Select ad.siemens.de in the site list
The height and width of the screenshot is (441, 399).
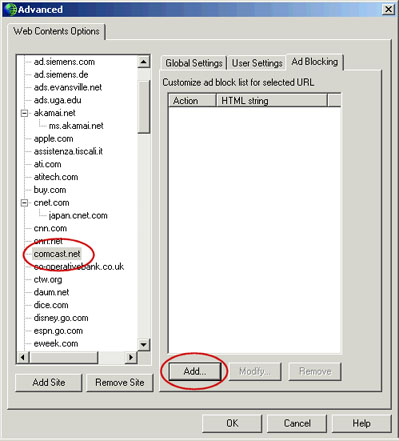coord(61,74)
